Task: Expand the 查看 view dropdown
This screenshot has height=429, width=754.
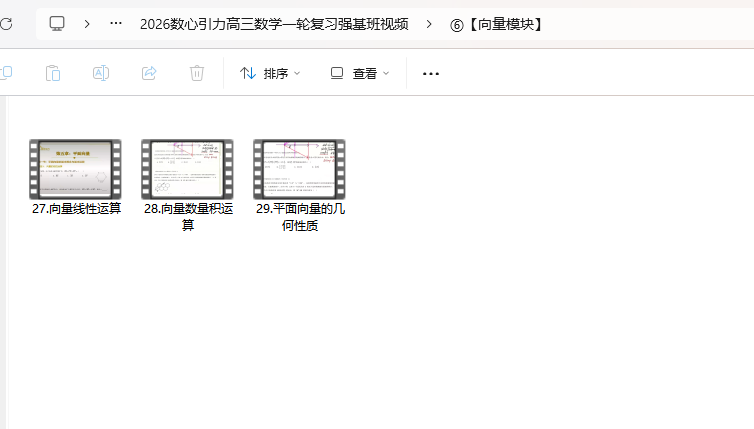Action: point(360,73)
